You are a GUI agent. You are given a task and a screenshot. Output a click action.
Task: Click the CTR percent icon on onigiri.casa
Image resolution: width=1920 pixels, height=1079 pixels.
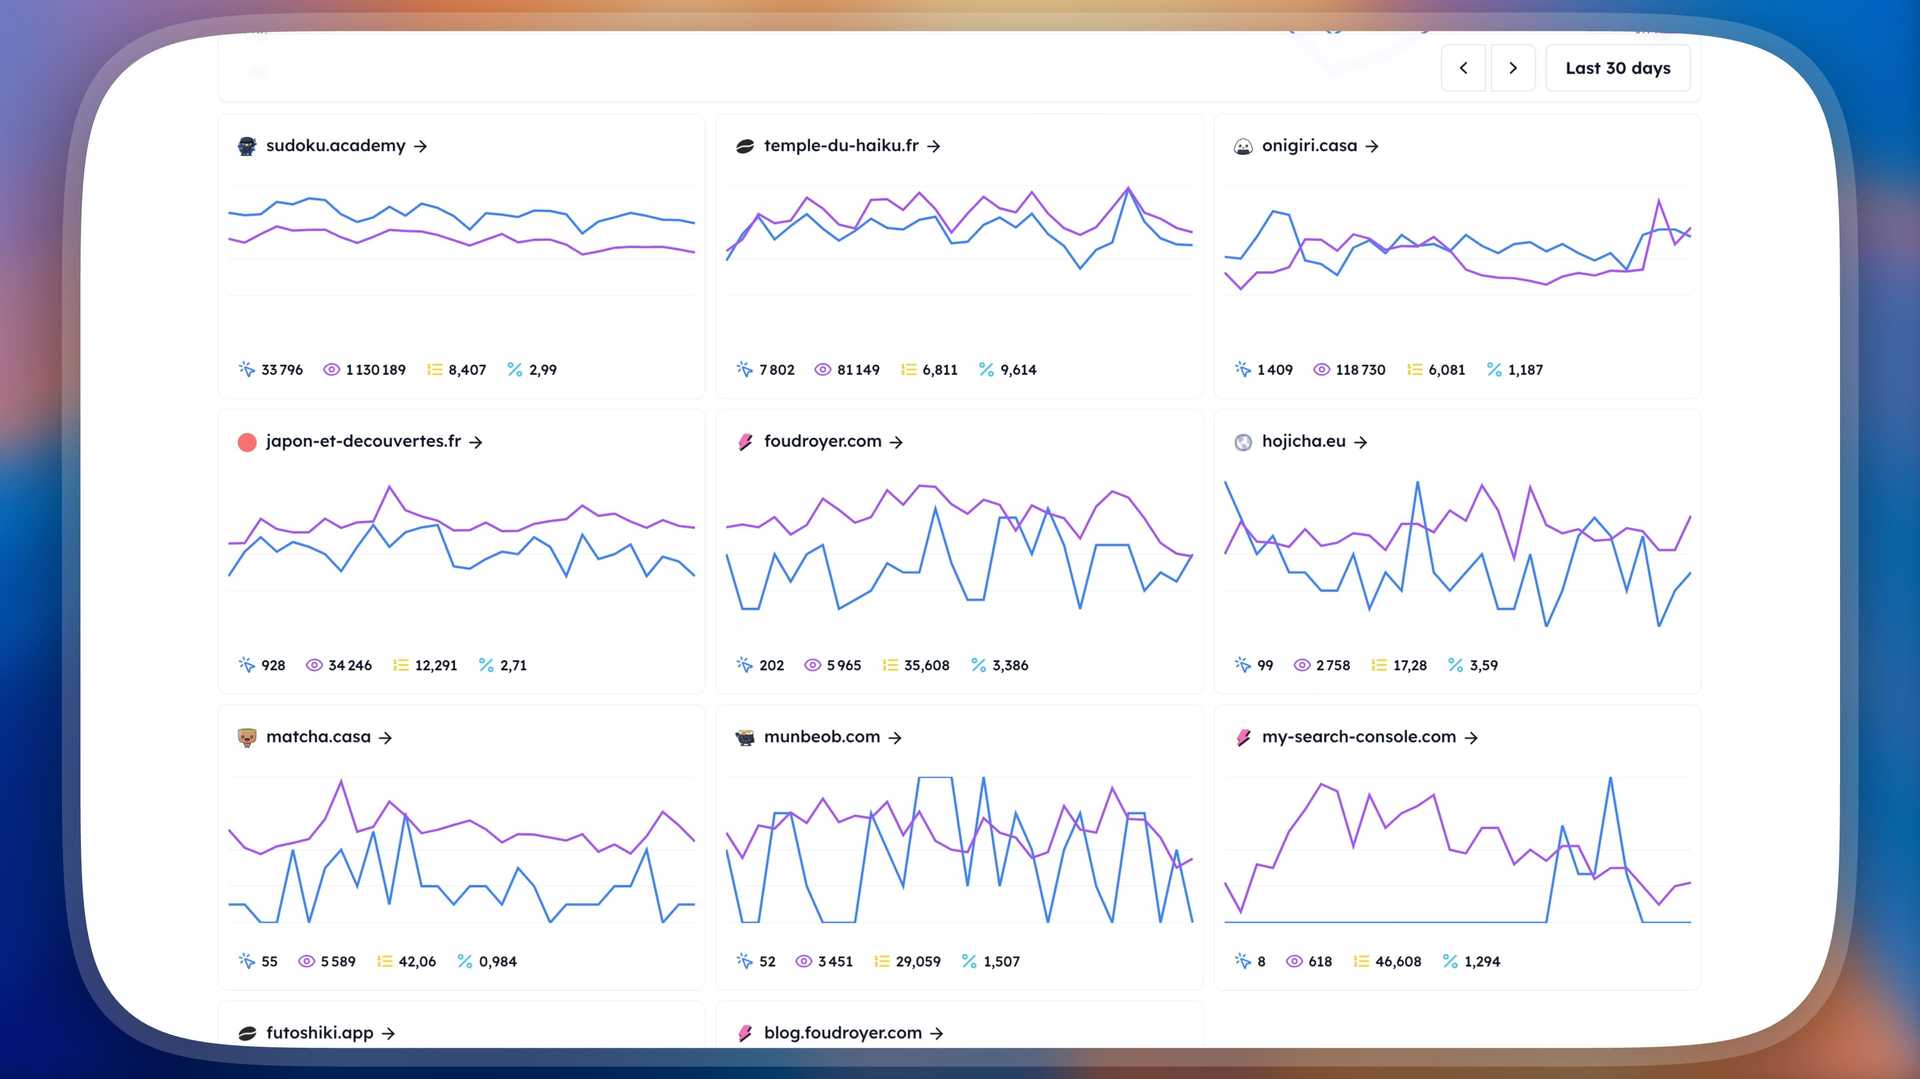click(1494, 369)
